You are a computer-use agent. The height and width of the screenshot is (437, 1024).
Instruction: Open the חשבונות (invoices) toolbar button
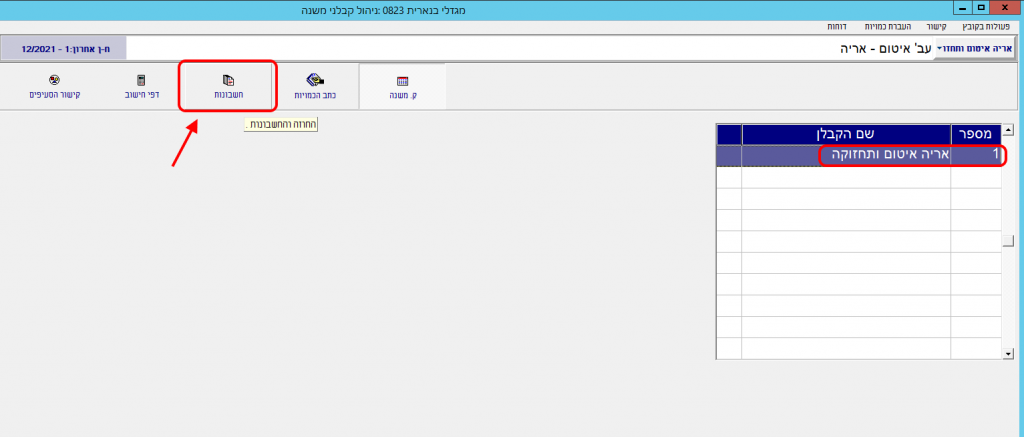(227, 87)
